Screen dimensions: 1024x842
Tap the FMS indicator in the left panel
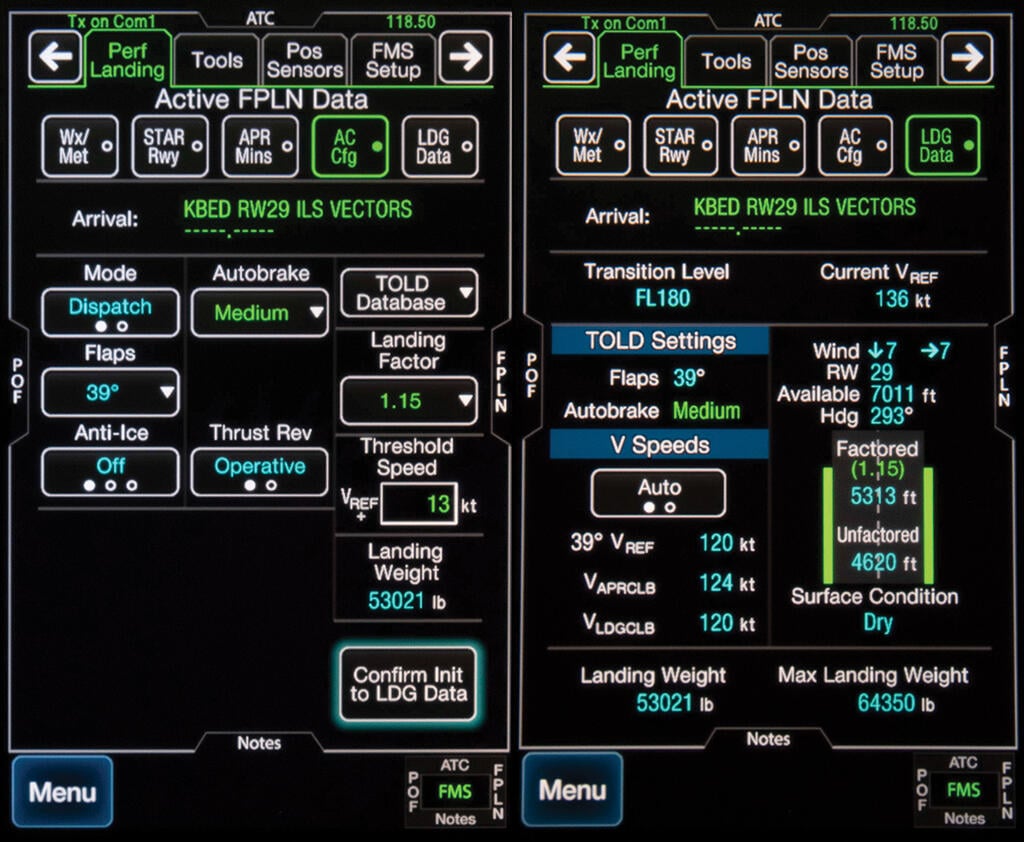click(x=455, y=792)
